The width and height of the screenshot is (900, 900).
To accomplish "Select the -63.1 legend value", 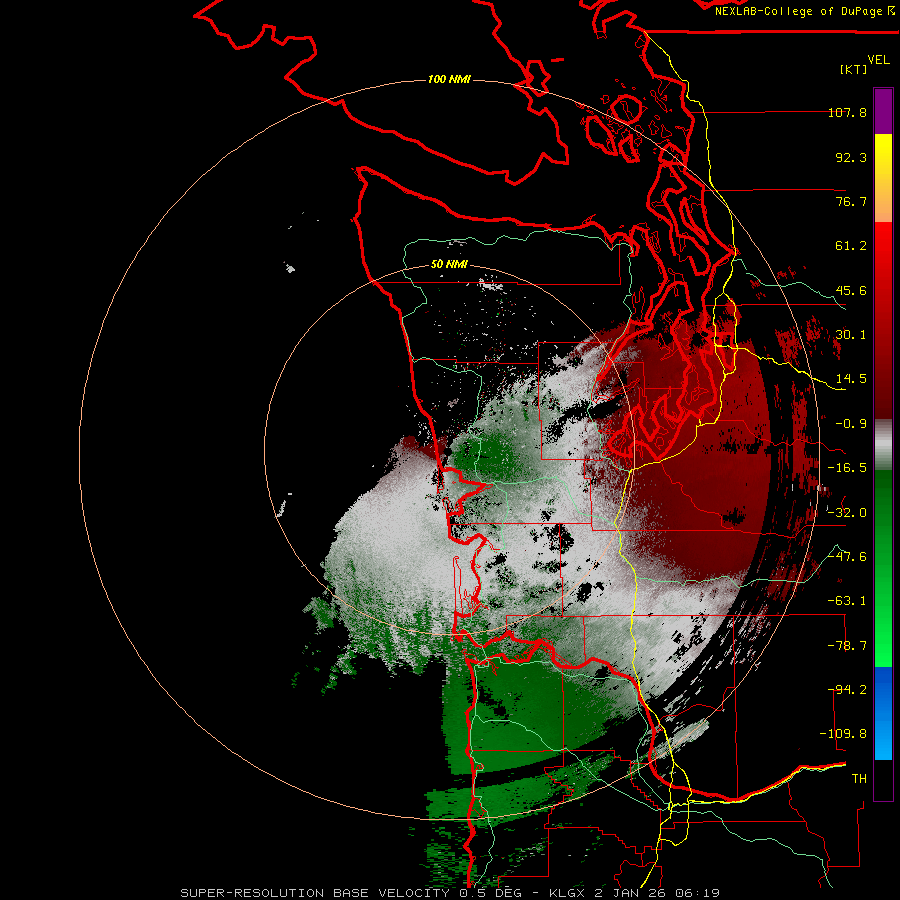I will pos(847,601).
